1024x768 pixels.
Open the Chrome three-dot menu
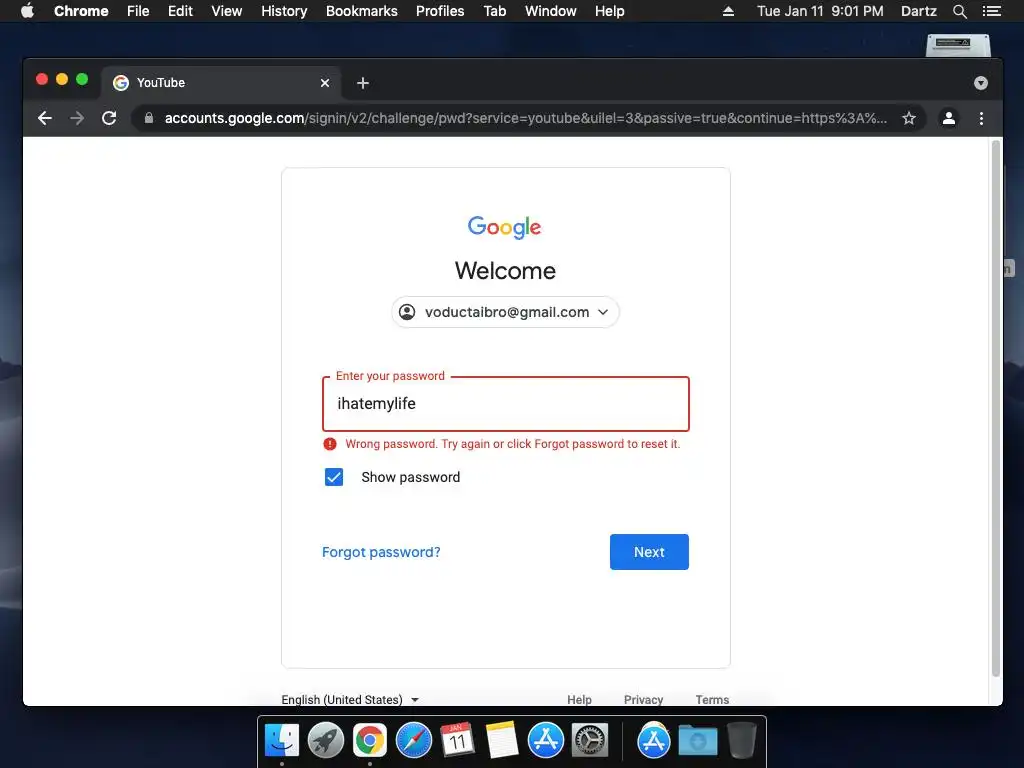tap(981, 118)
